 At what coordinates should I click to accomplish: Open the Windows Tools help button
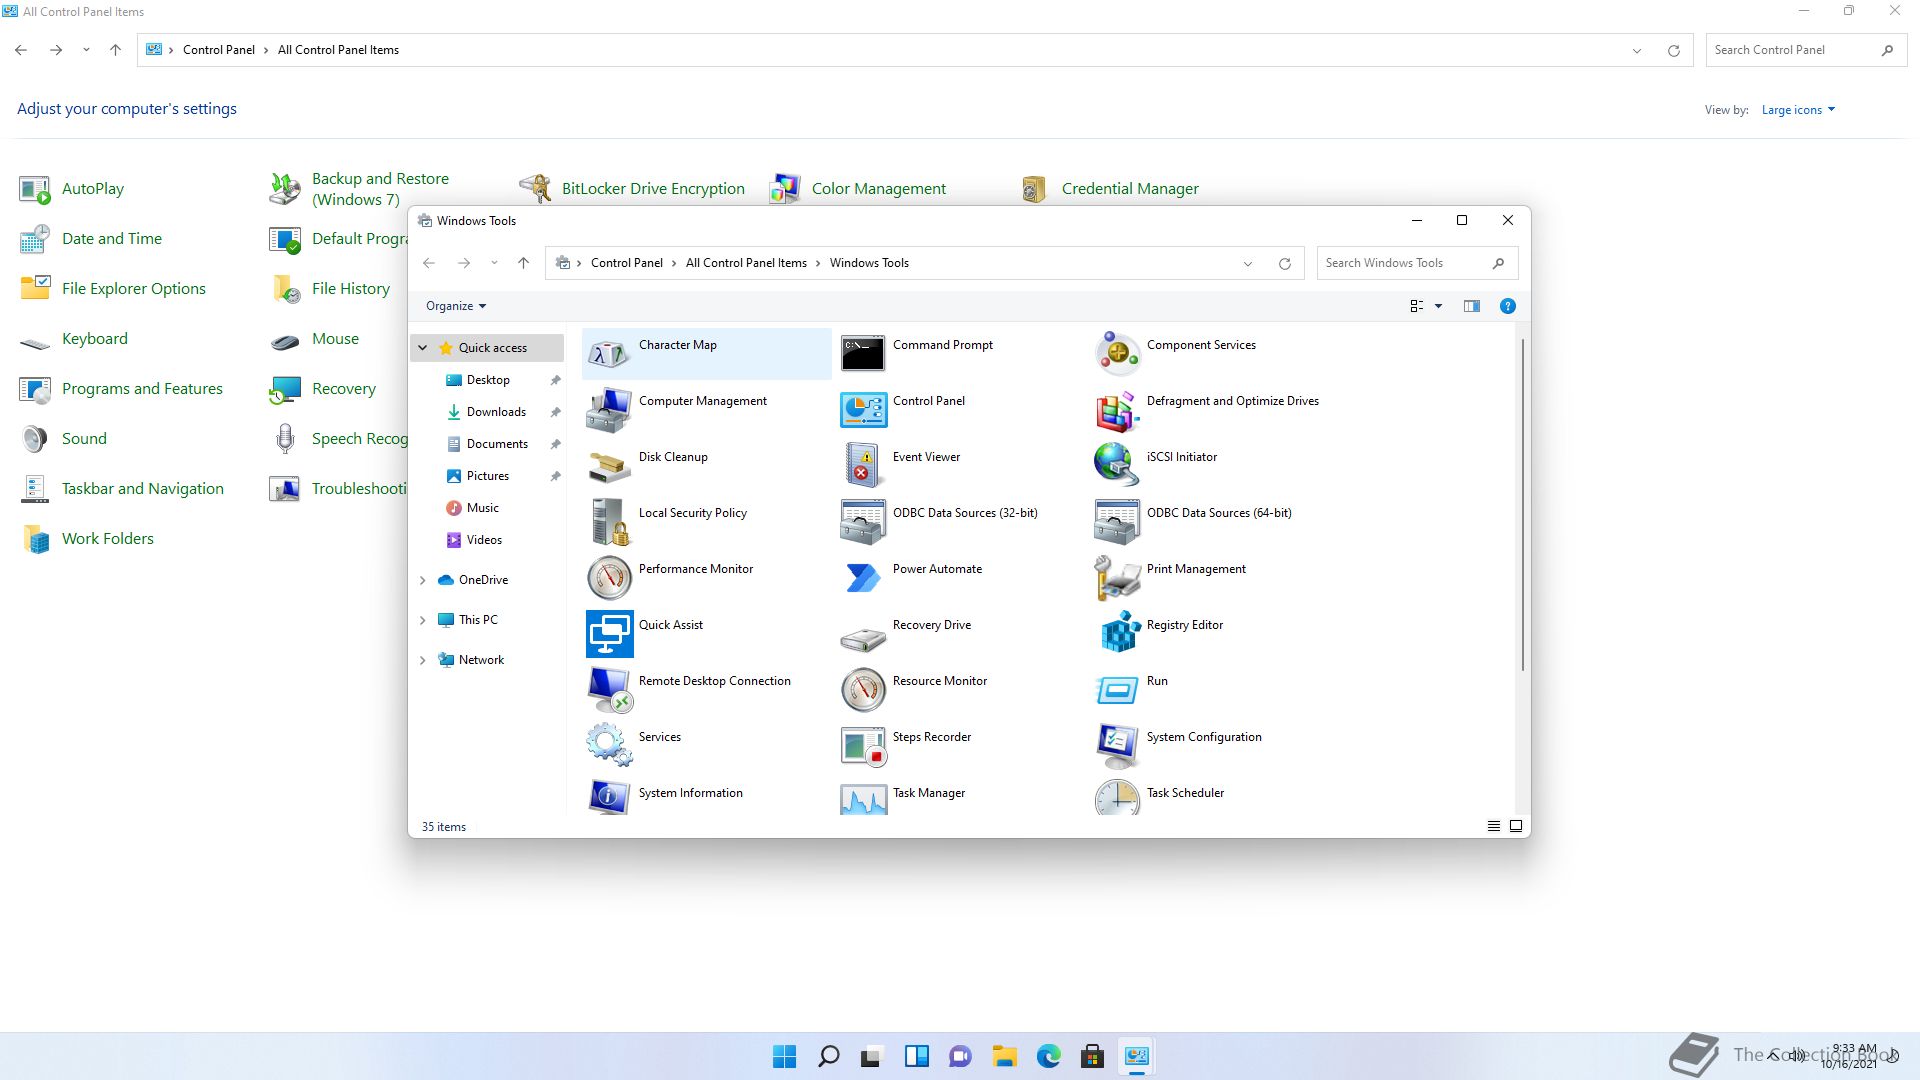point(1507,306)
